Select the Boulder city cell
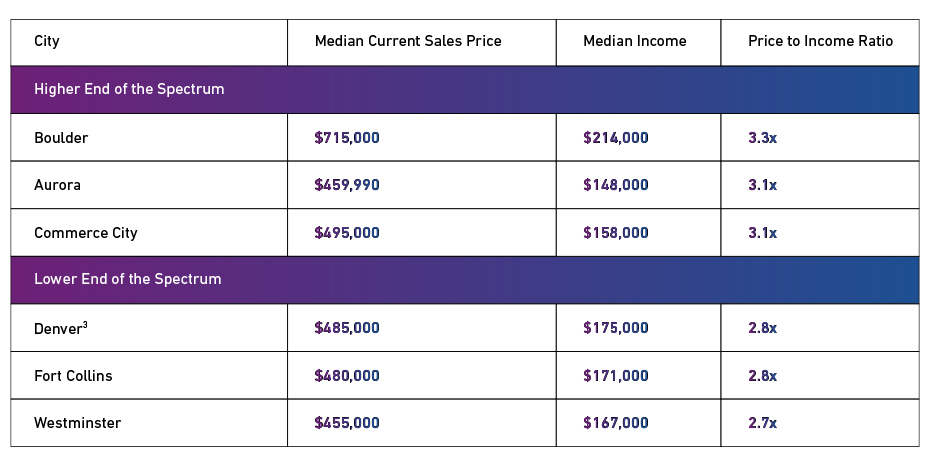The image size is (930, 460). tap(61, 138)
